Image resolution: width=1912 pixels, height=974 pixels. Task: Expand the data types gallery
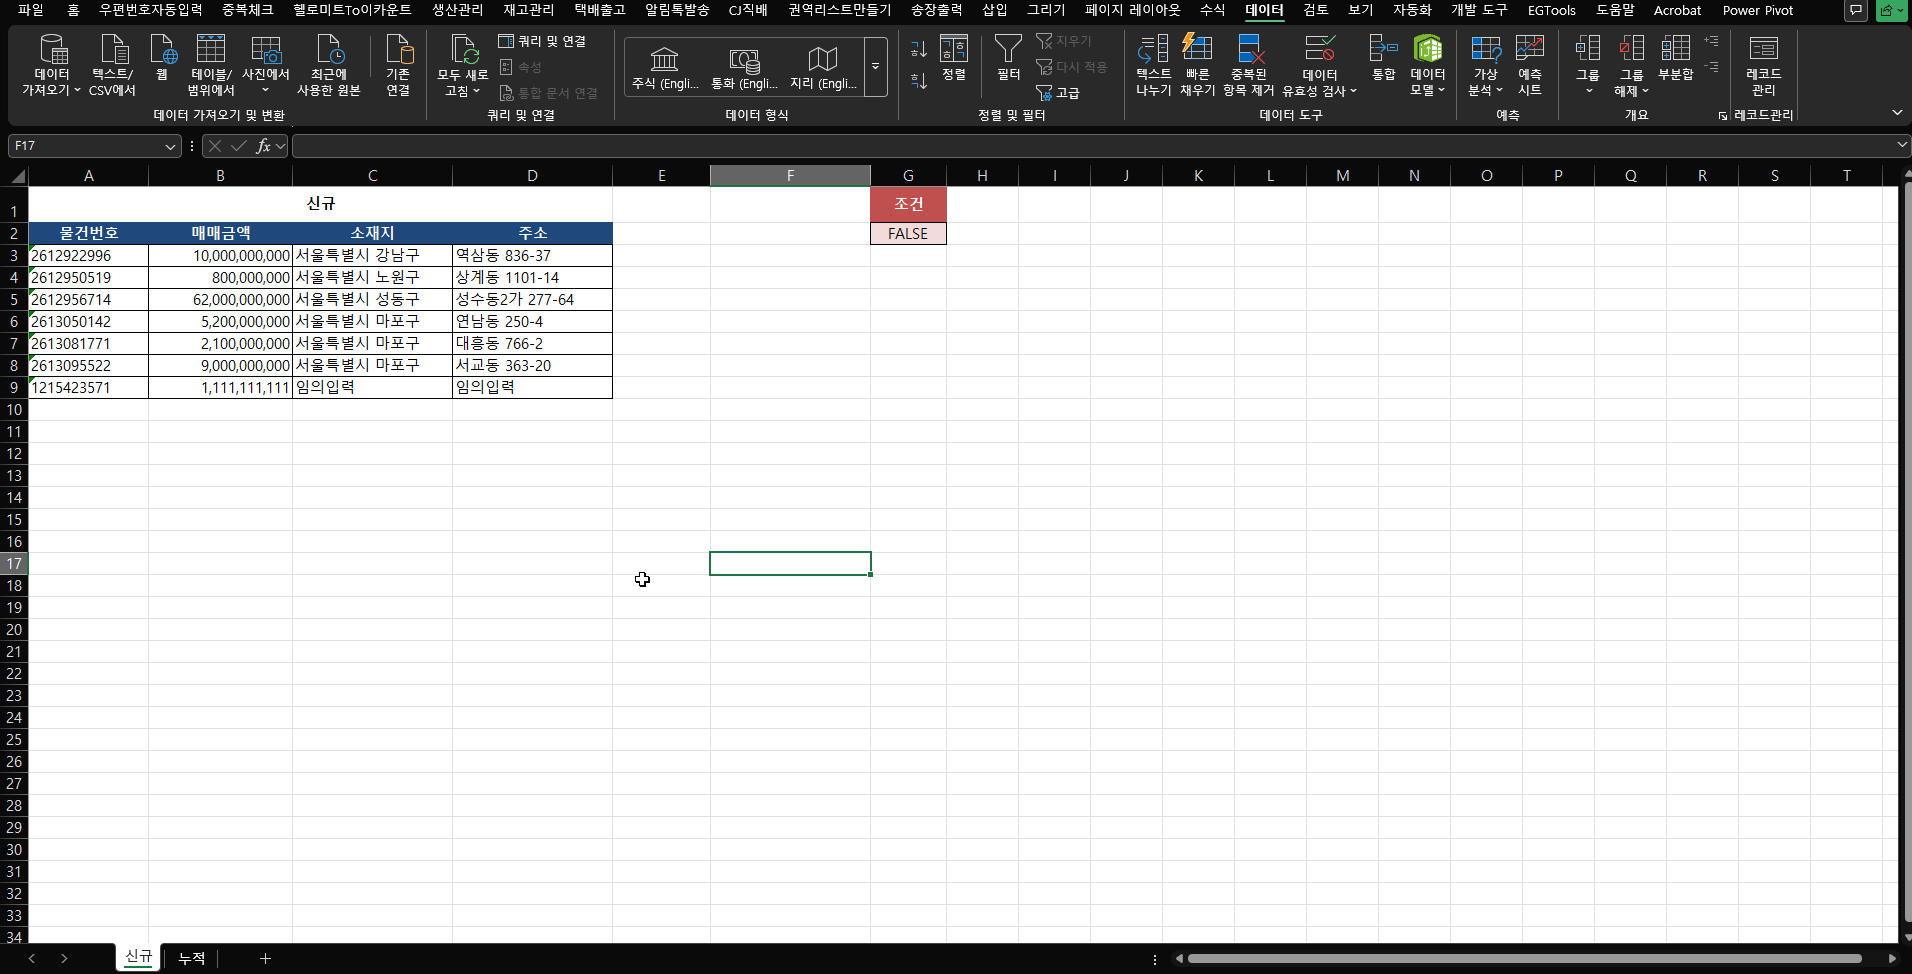click(x=875, y=67)
